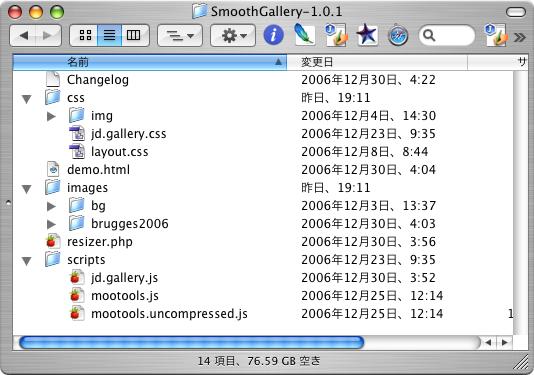The width and height of the screenshot is (534, 375).
Task: Click the brugges2006 folder name
Action: [130, 224]
